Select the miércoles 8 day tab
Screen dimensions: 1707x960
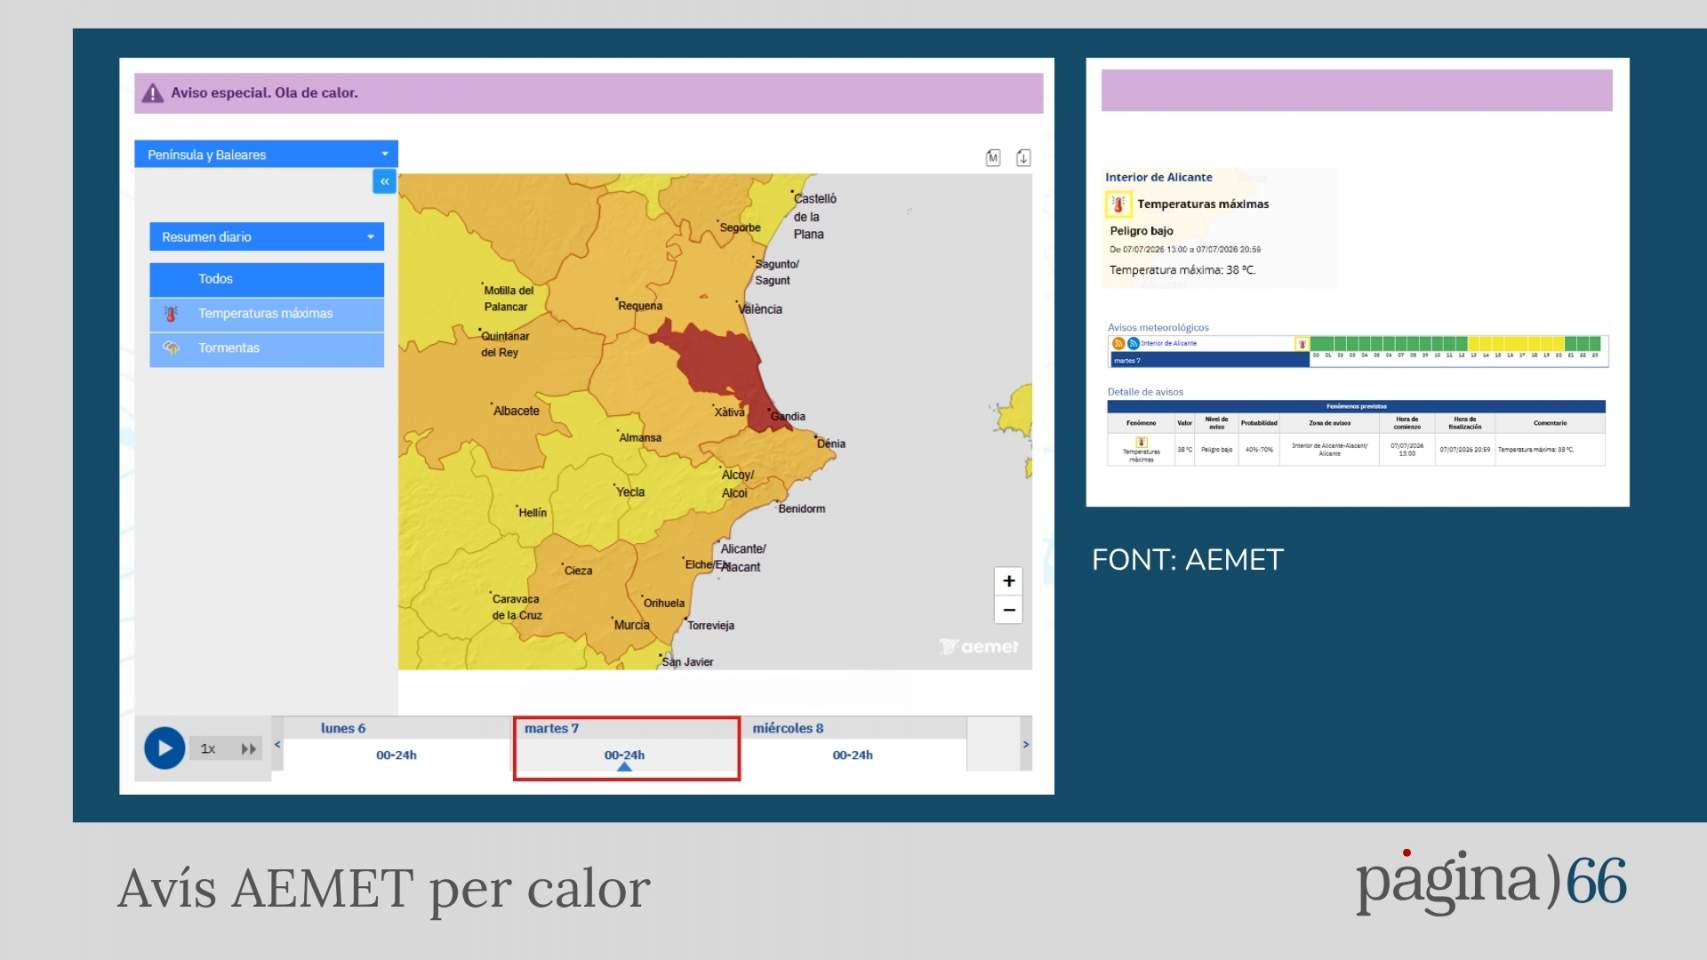(x=853, y=743)
